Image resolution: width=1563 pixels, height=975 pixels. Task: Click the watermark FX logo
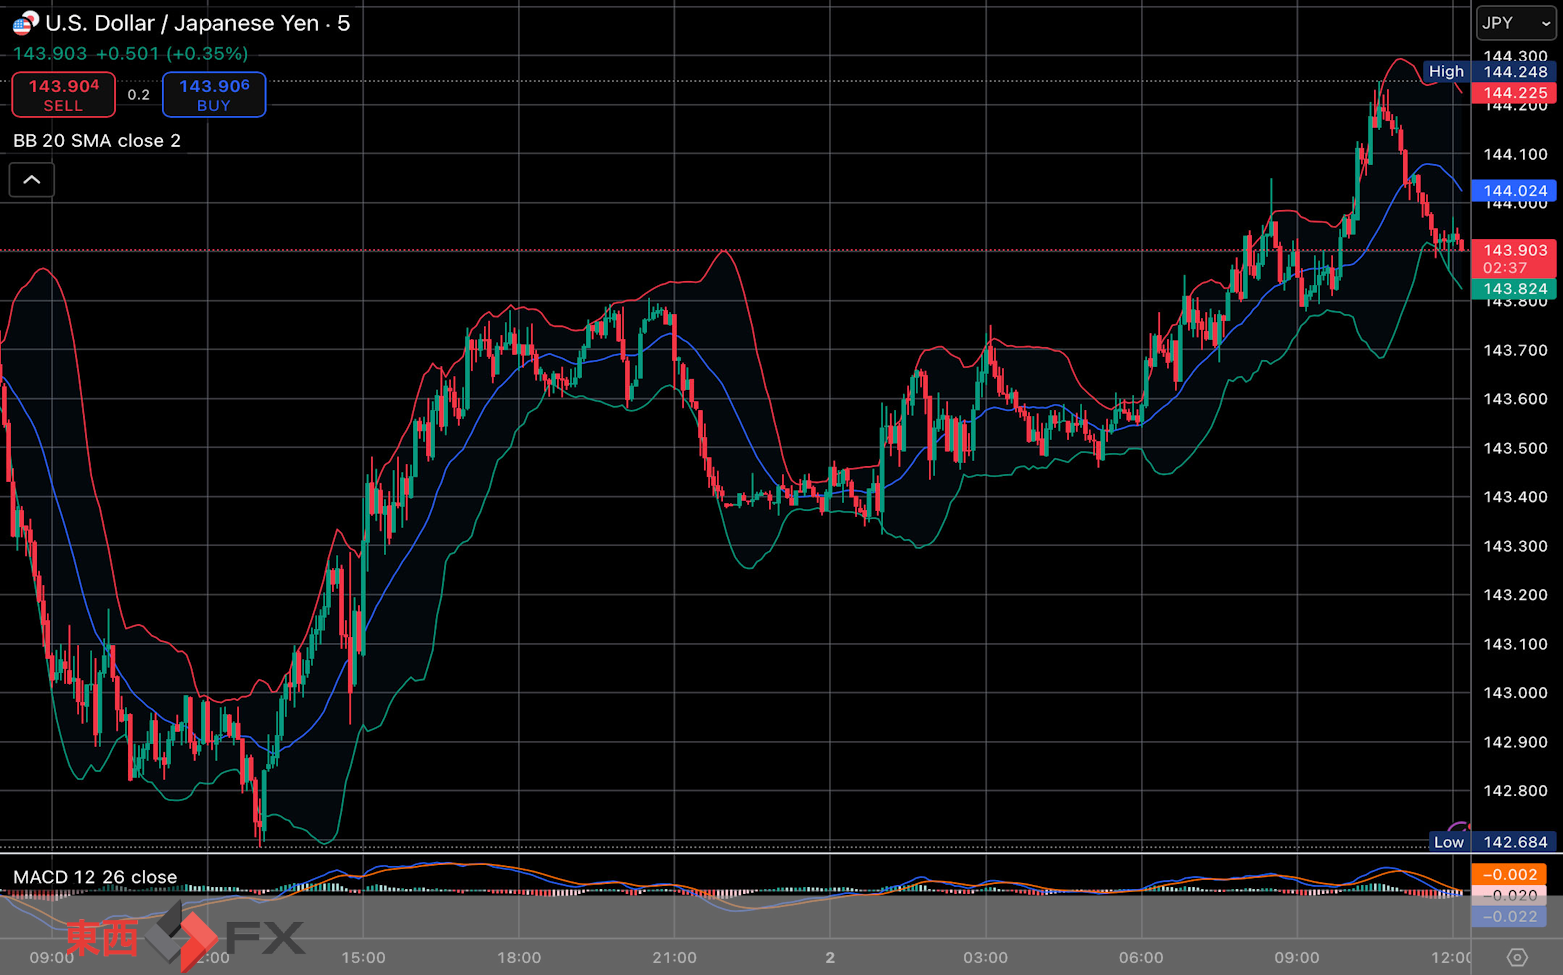(x=187, y=936)
